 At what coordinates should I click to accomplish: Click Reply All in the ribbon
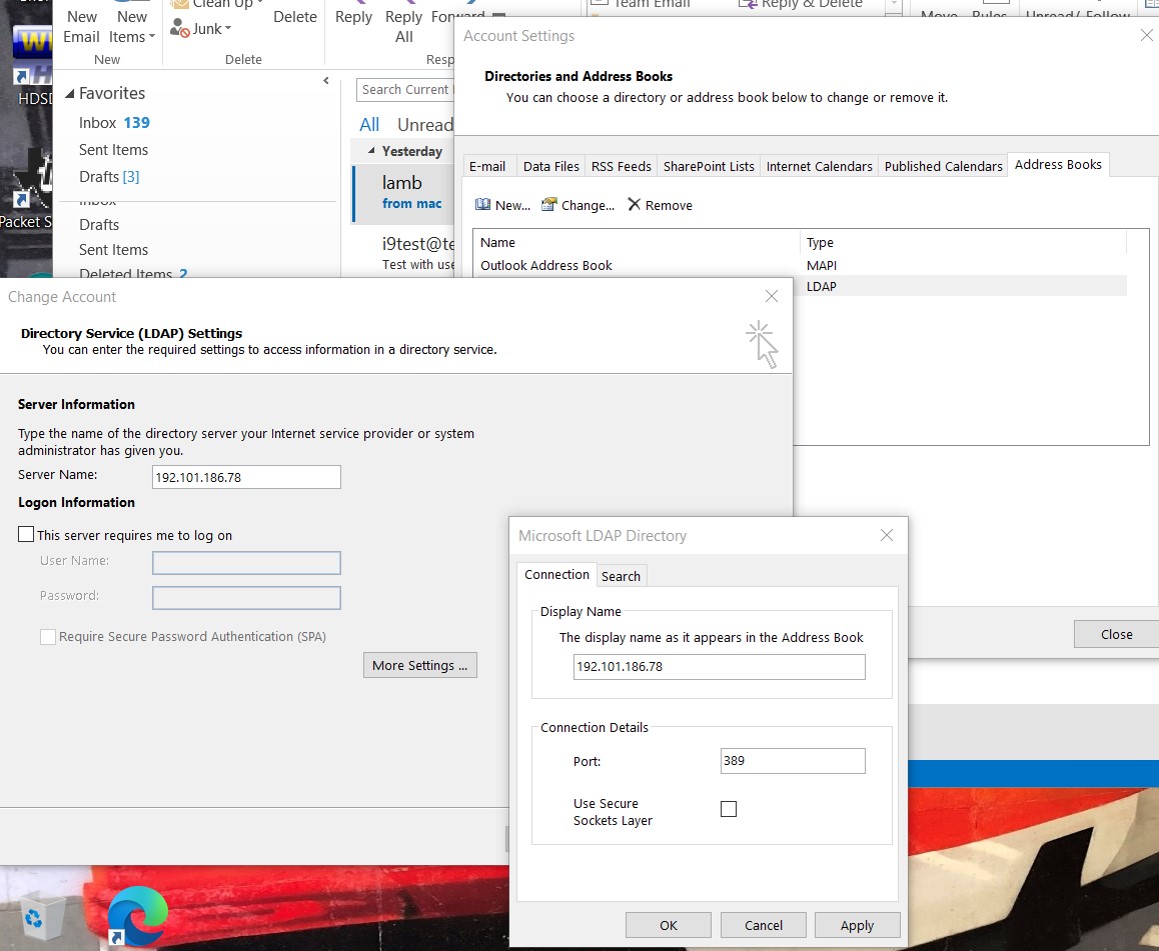pos(404,26)
